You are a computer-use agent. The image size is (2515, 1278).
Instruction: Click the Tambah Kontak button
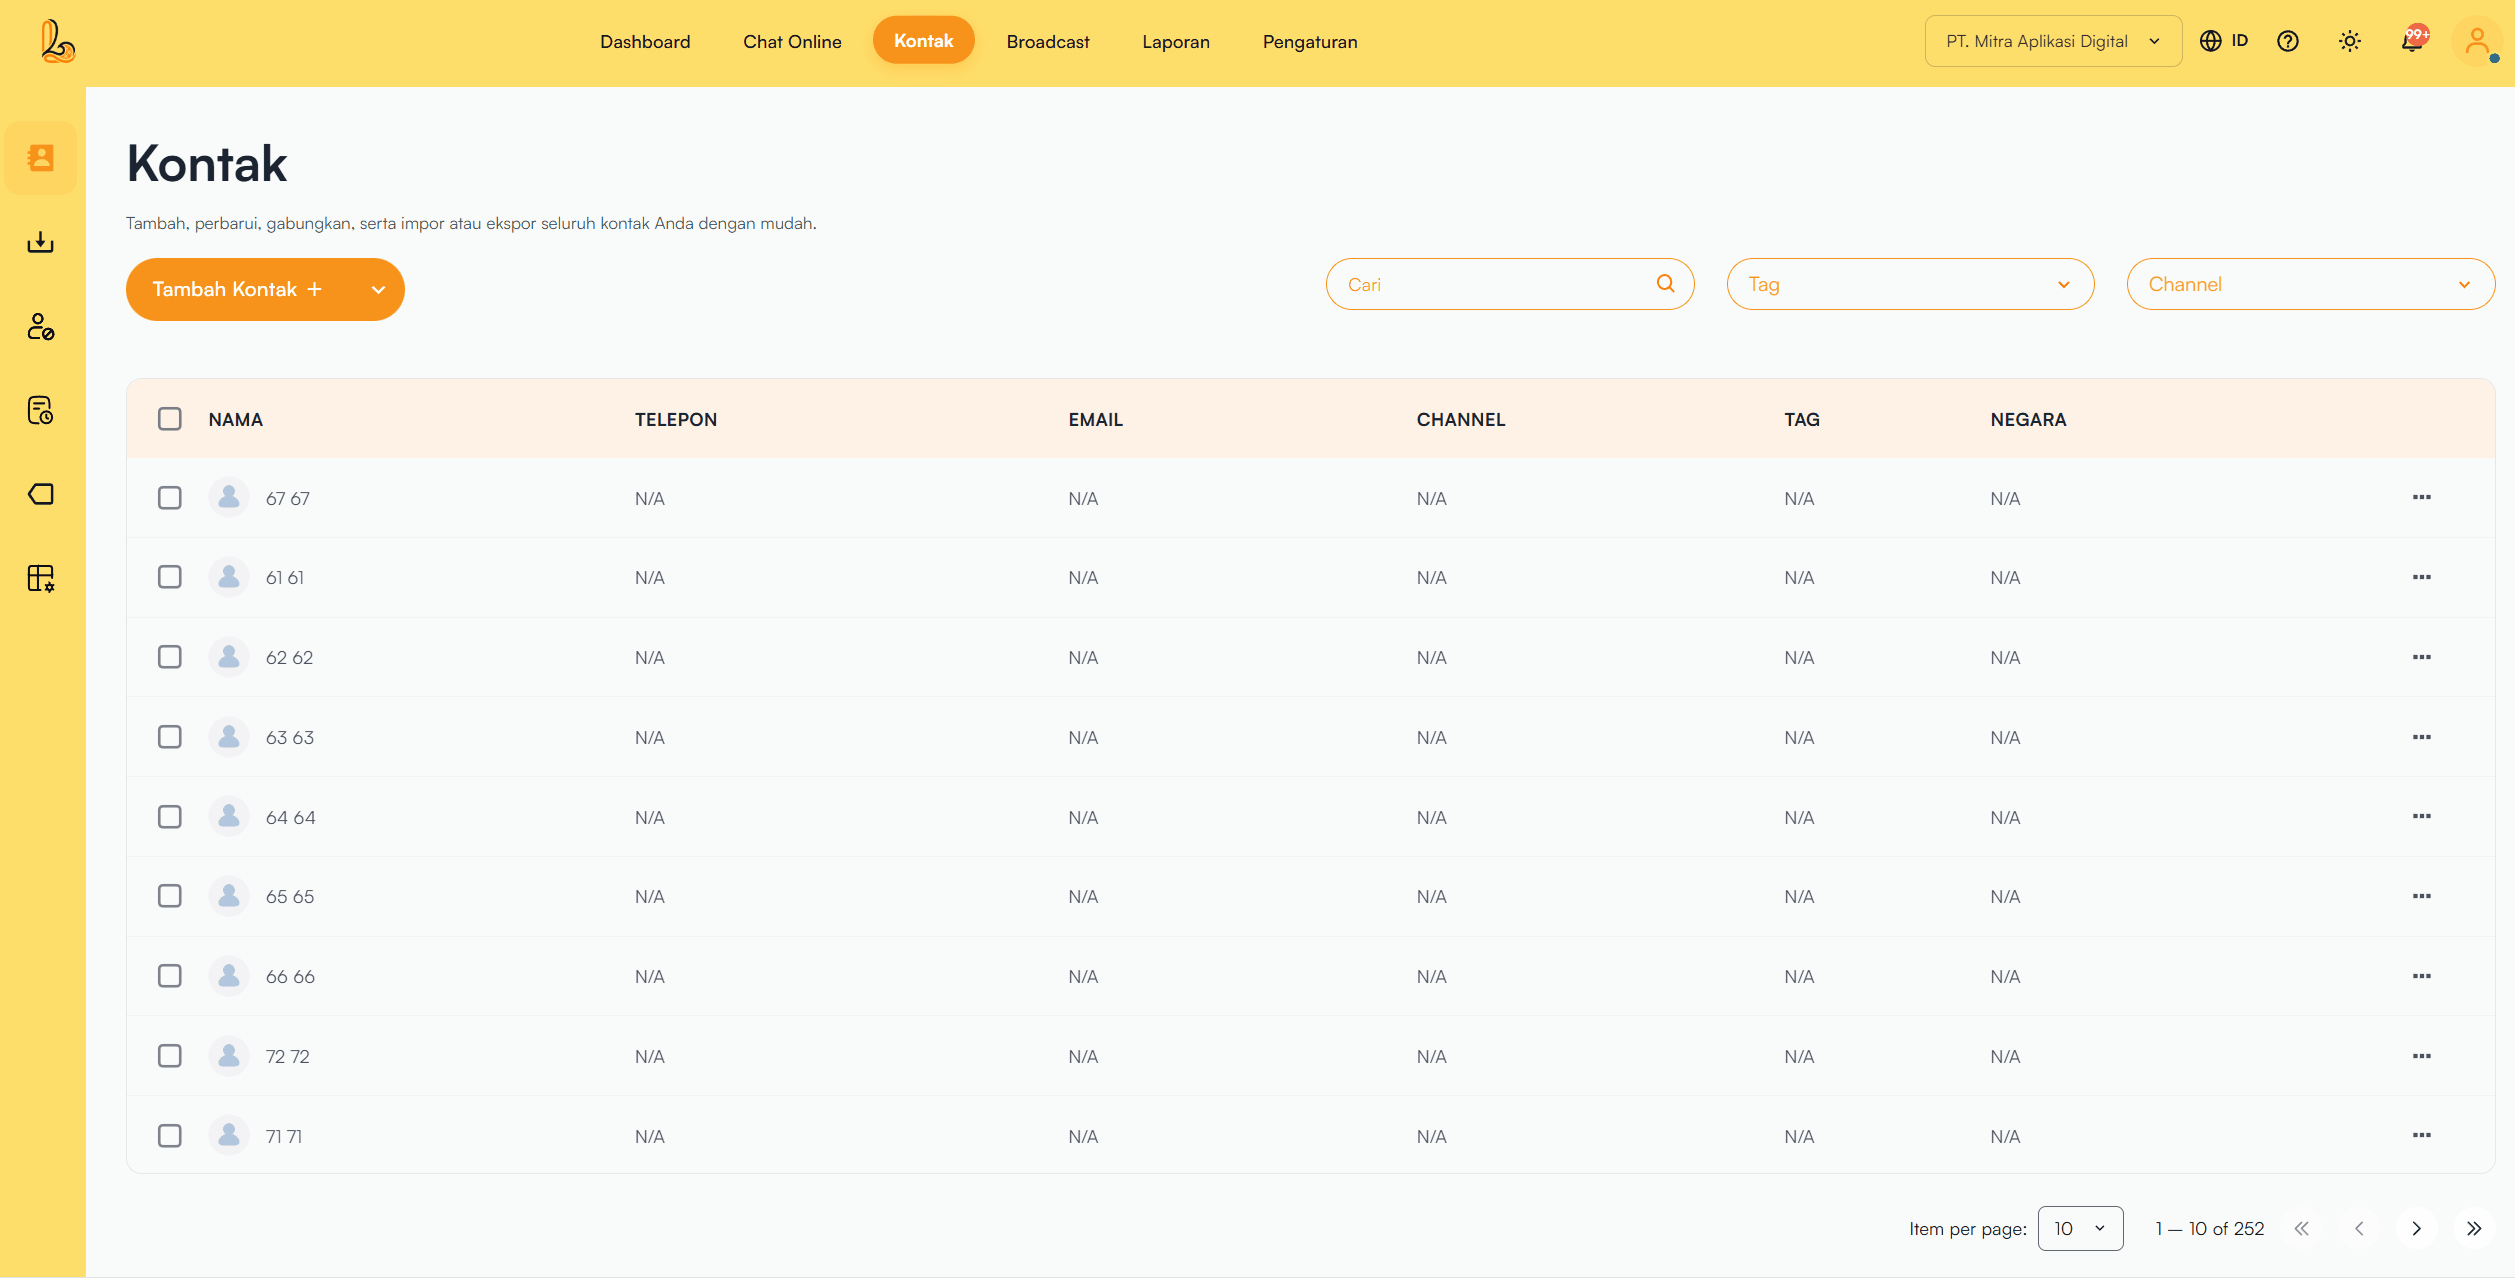pos(237,289)
